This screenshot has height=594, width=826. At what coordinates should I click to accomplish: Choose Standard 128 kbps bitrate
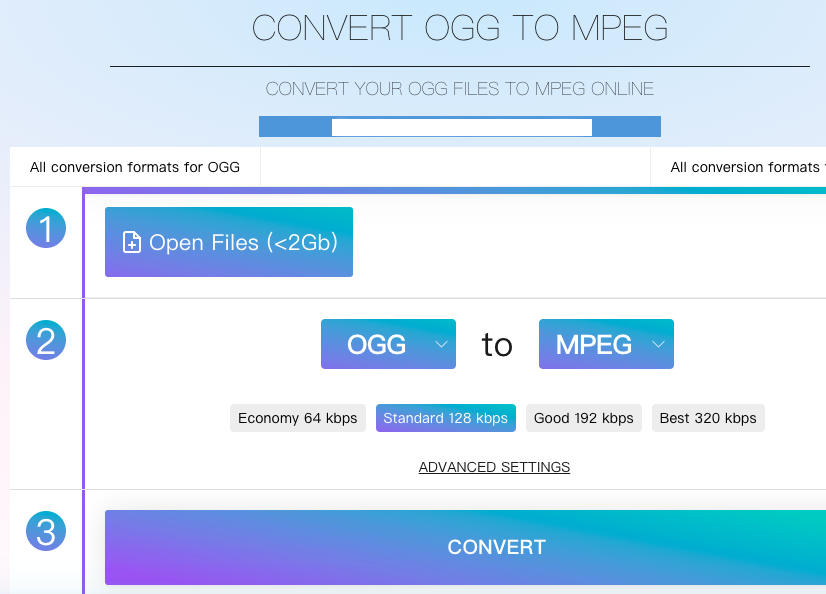point(445,418)
